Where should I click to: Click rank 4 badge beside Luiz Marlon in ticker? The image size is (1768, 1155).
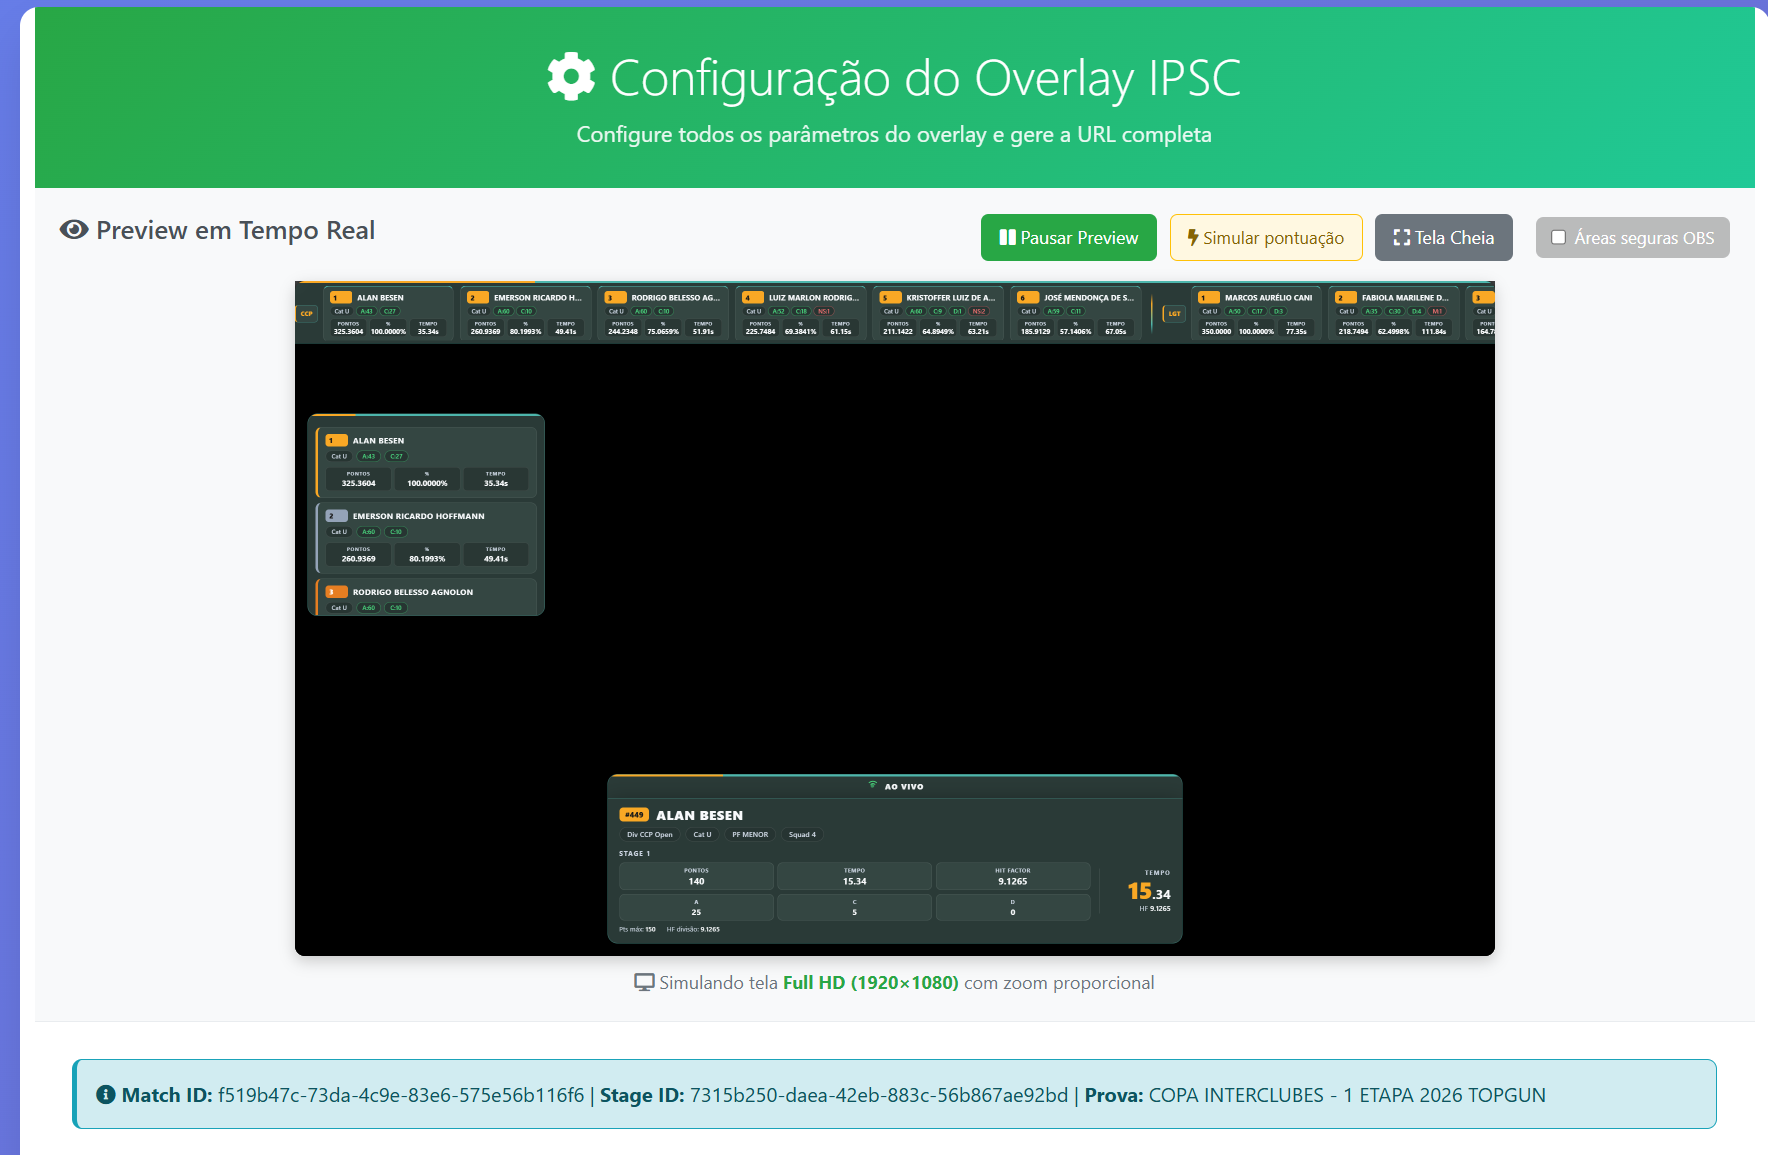(752, 298)
